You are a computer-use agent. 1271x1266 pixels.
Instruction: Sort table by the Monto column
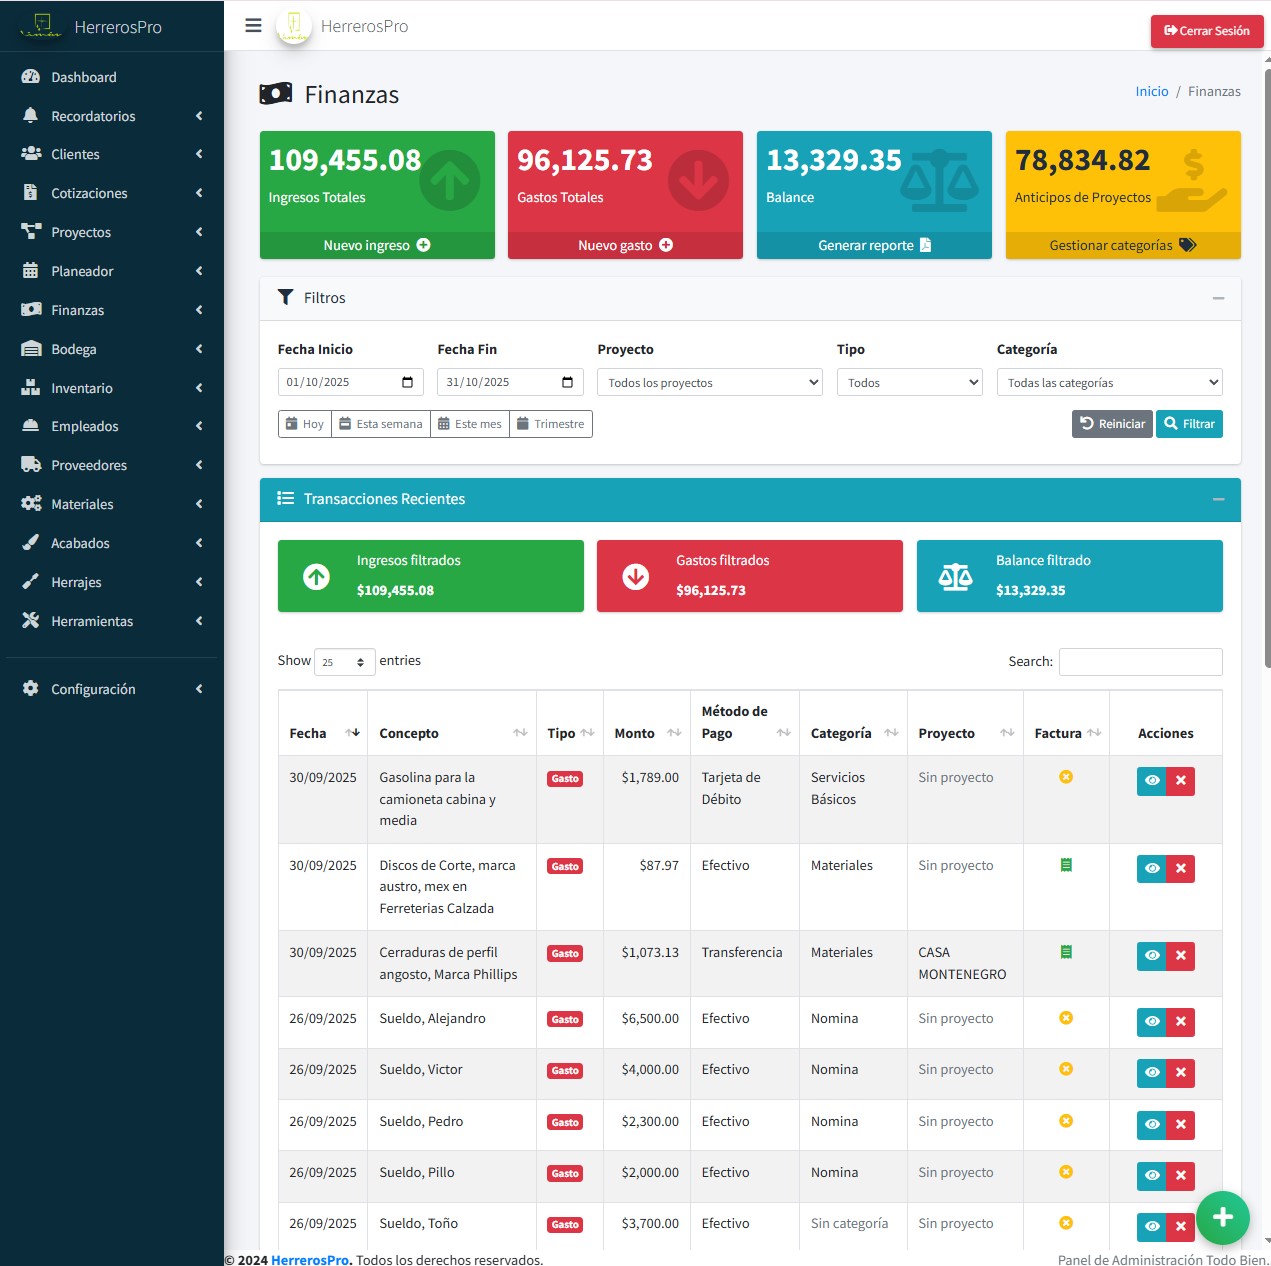tap(646, 733)
